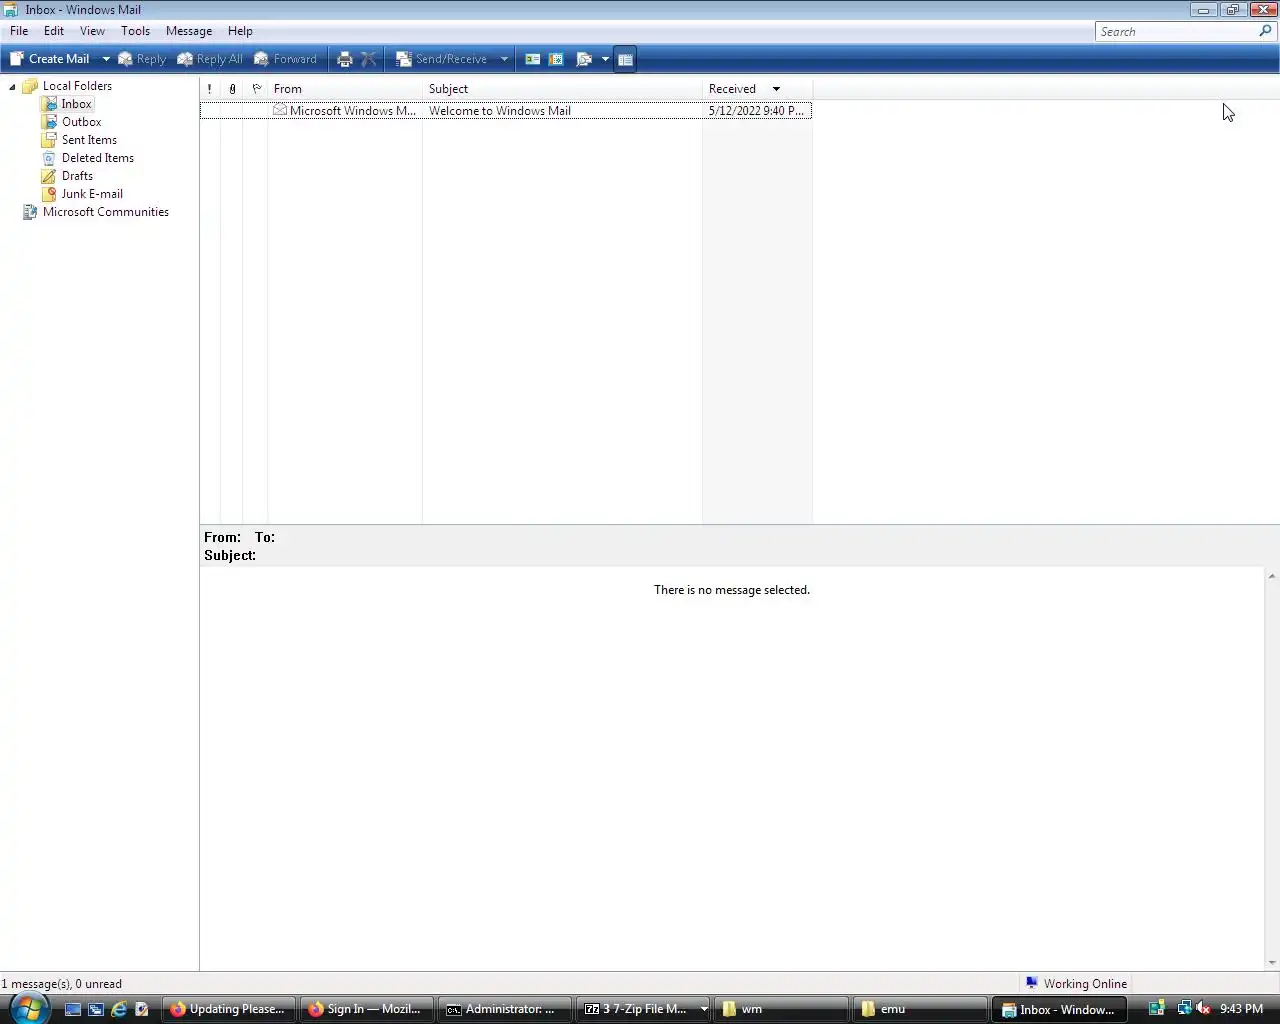The image size is (1280, 1024).
Task: Select the Deleted Items folder
Action: click(x=97, y=158)
